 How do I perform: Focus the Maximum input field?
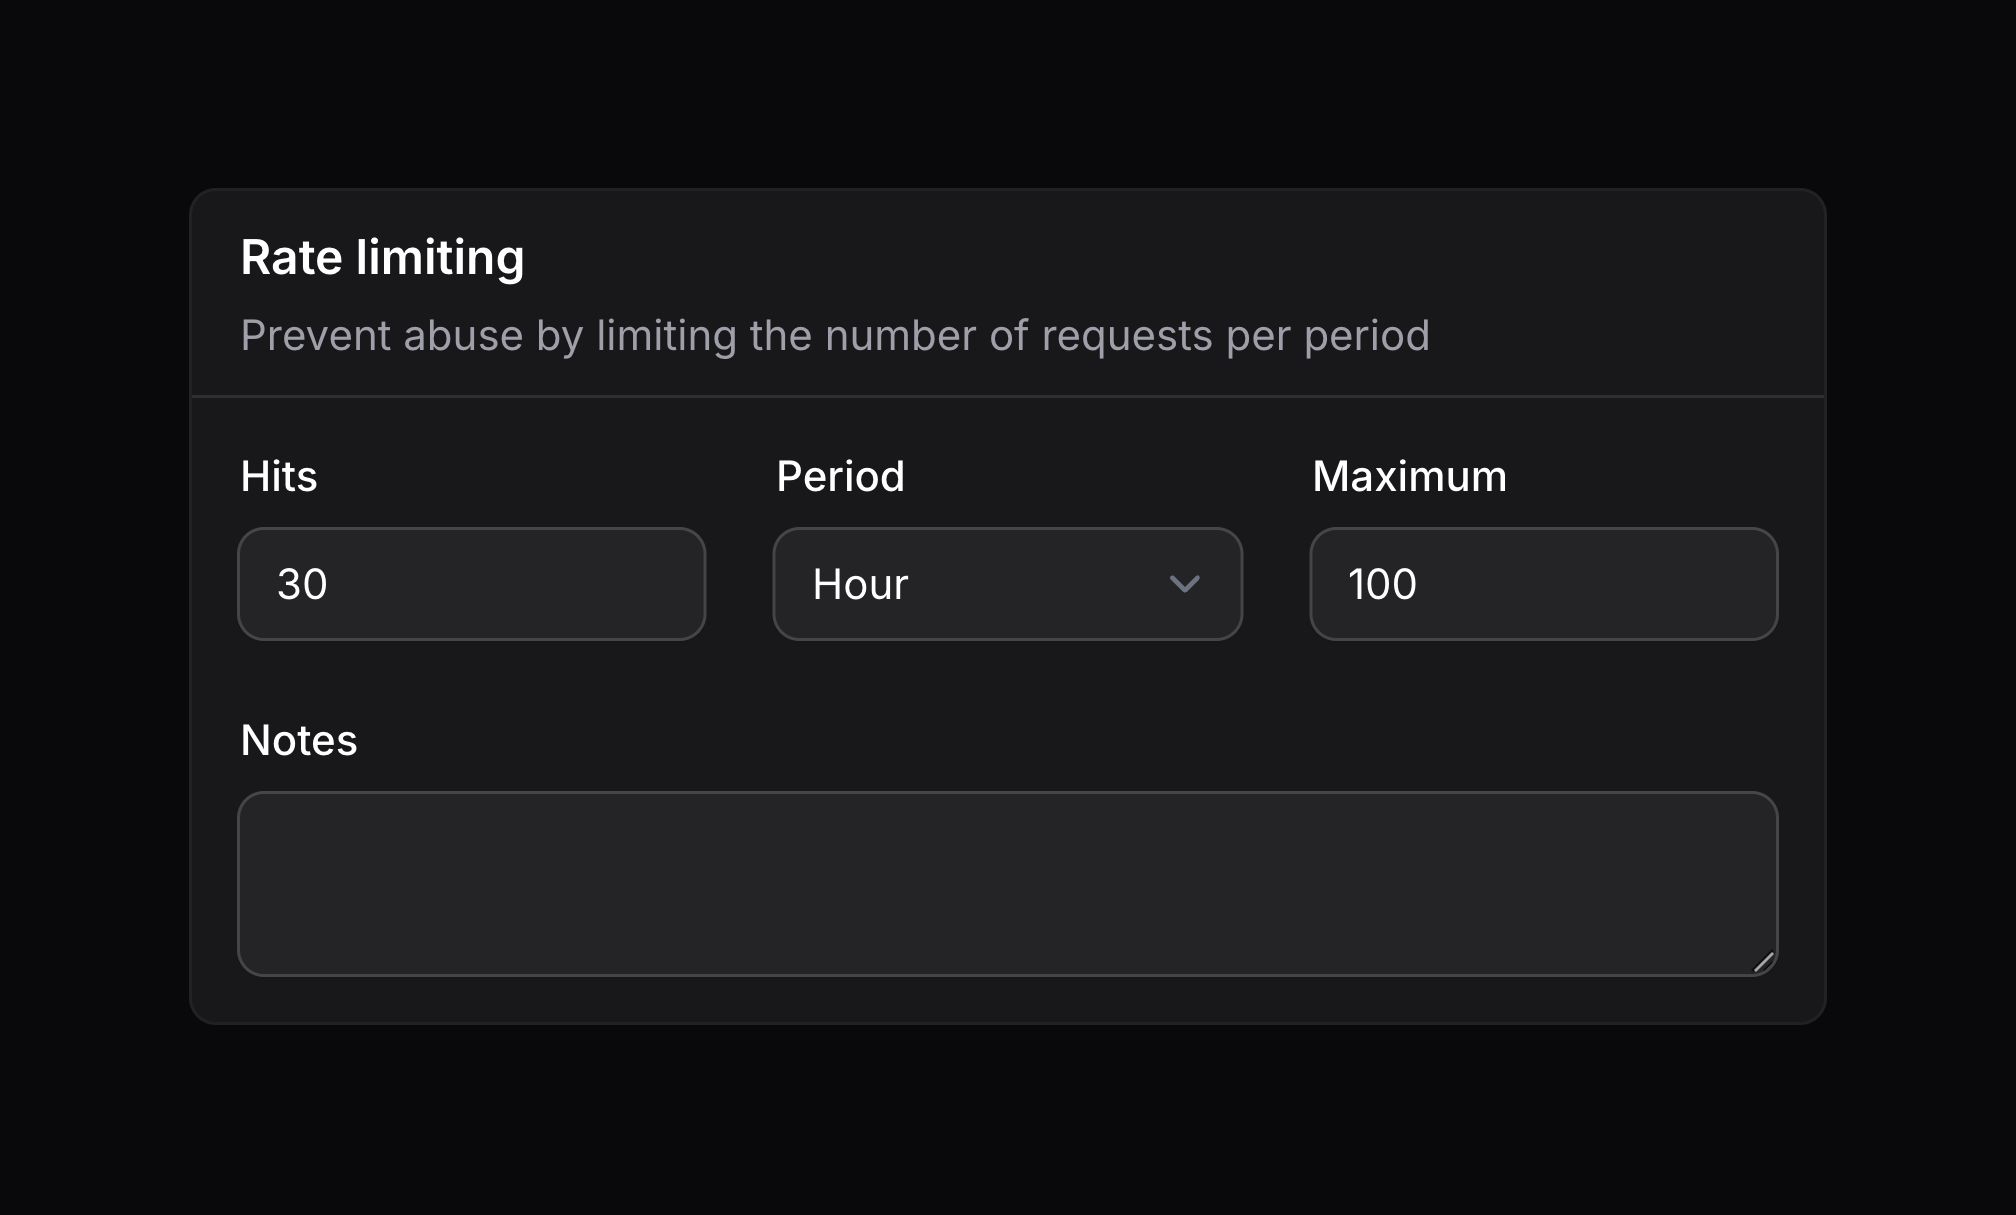pyautogui.click(x=1543, y=584)
